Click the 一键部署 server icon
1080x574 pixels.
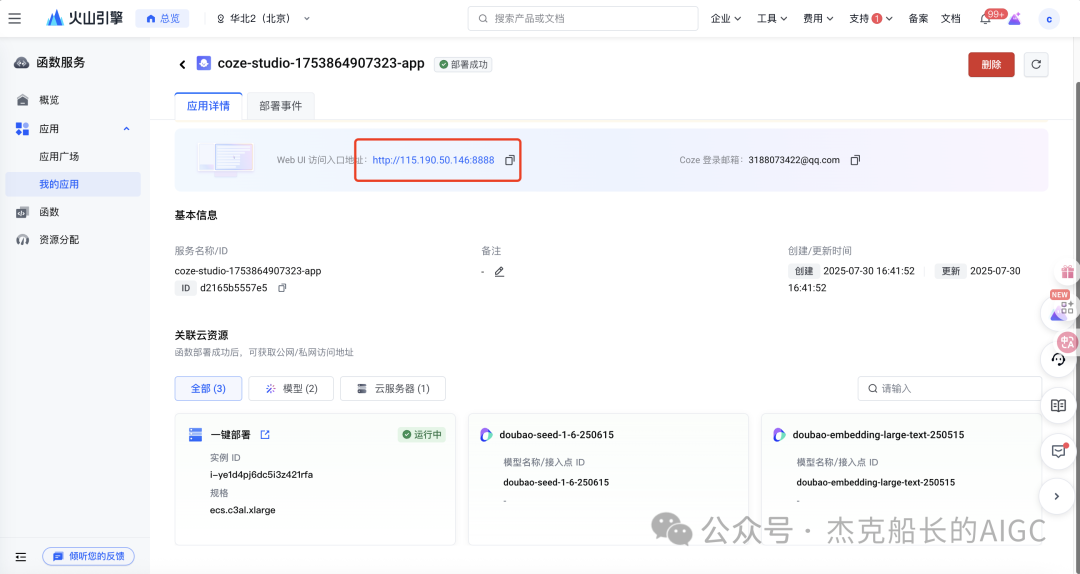196,435
